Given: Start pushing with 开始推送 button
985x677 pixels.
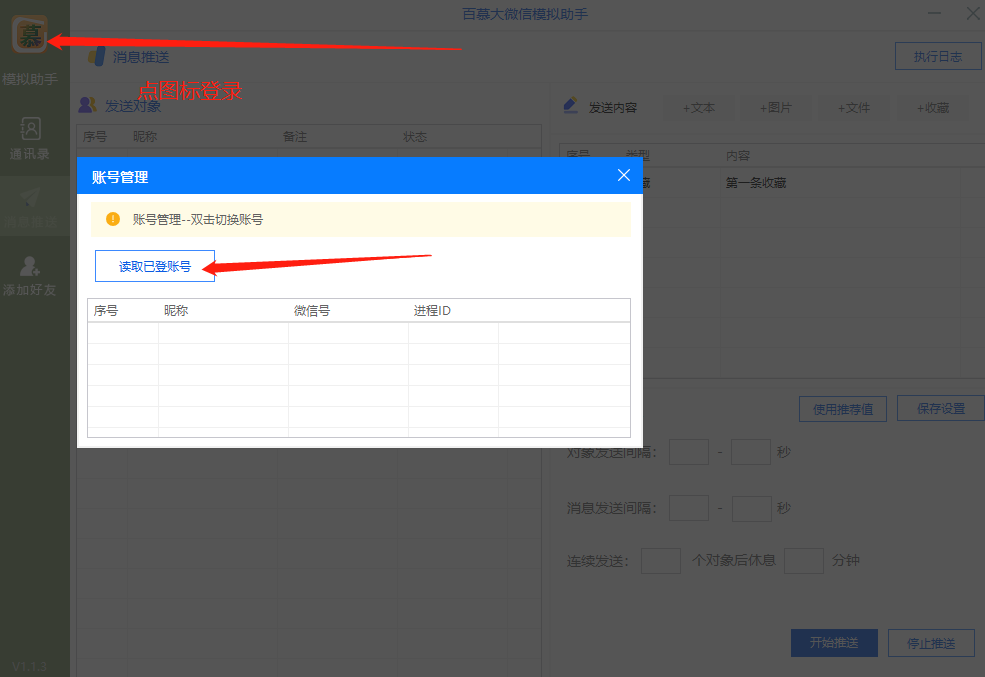Looking at the screenshot, I should coord(834,643).
